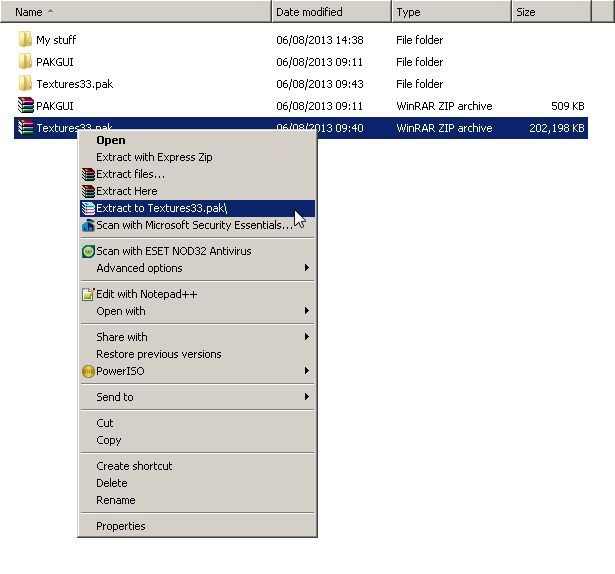Select Rename in the context menu

tap(197, 500)
